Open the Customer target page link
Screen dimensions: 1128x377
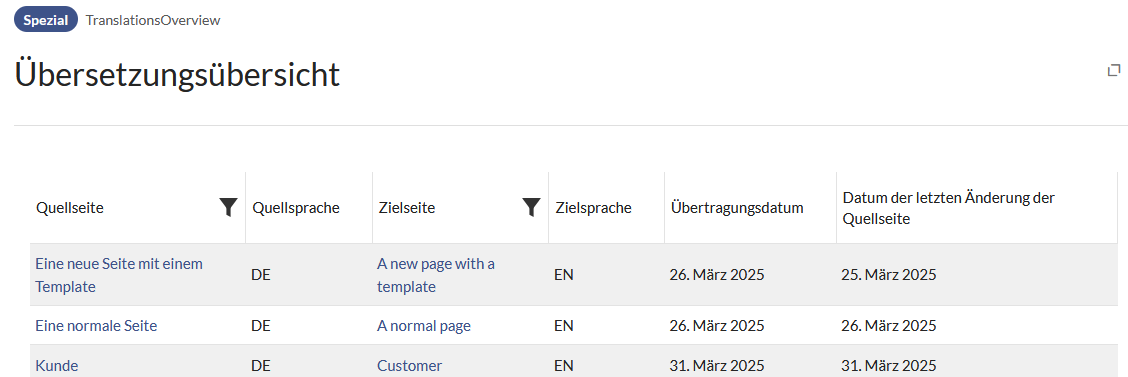coord(409,365)
